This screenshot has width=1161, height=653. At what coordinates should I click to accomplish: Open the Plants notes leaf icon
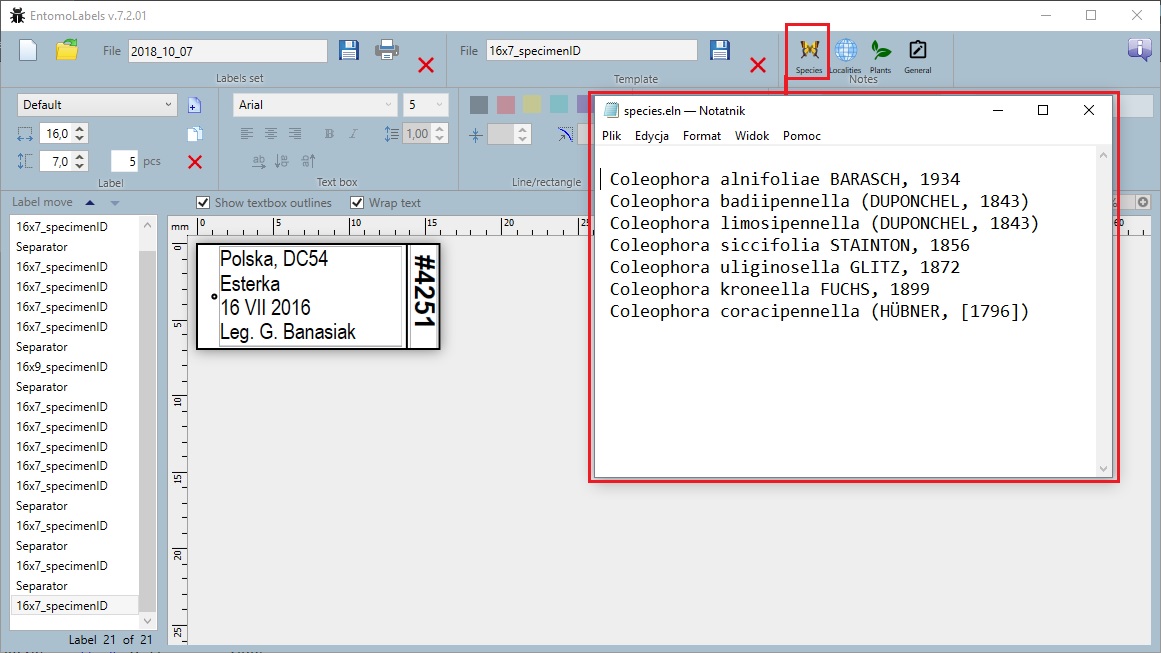(x=880, y=51)
